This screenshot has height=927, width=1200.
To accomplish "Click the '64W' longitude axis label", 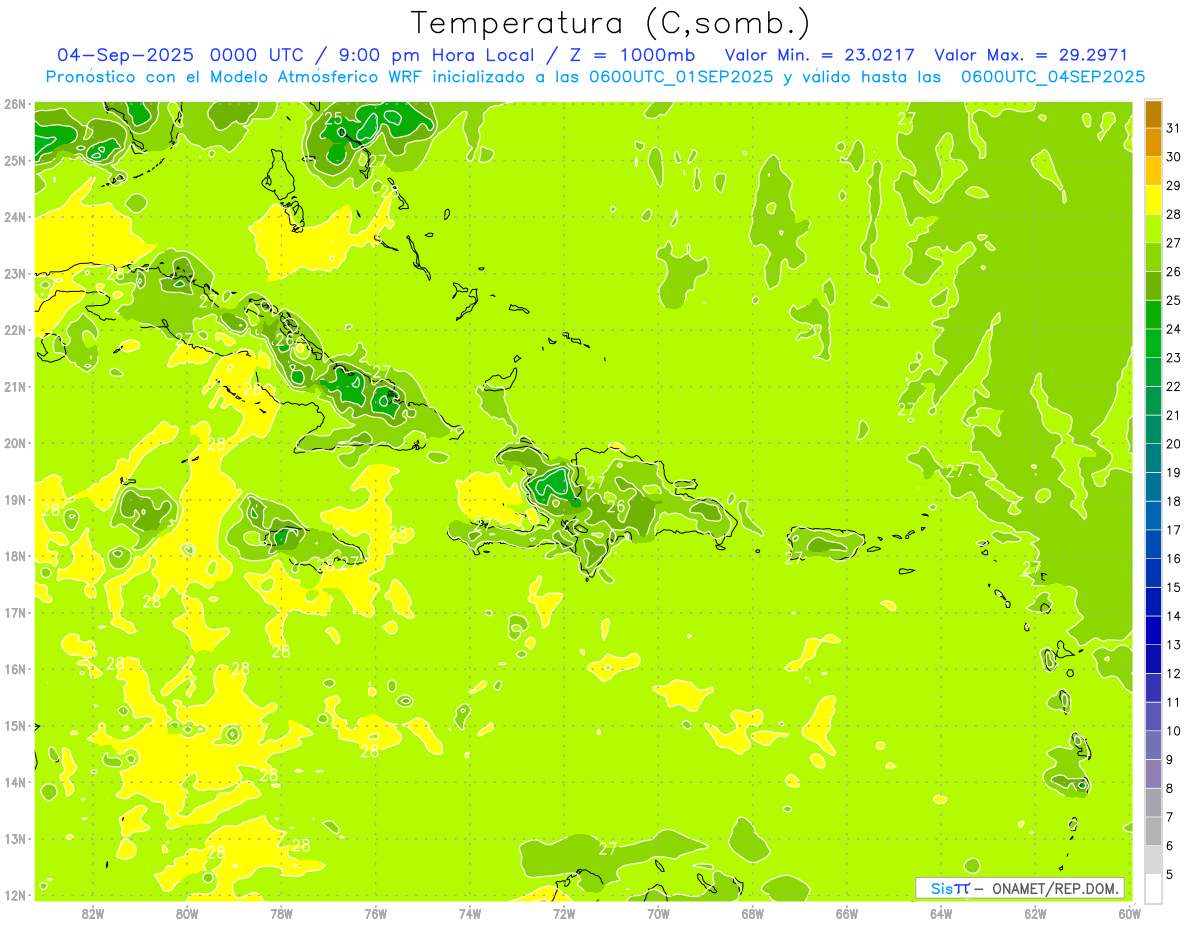I will click(x=941, y=913).
